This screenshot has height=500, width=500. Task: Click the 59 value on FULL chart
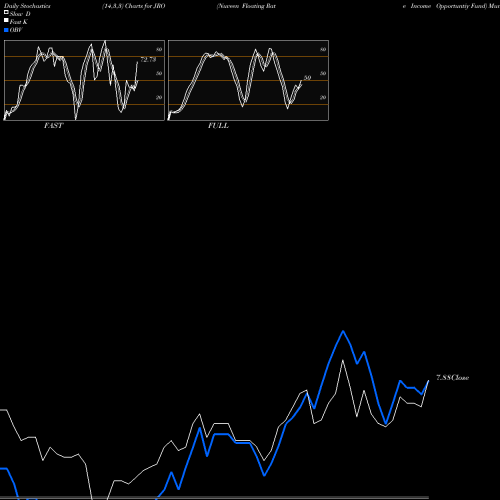(307, 78)
